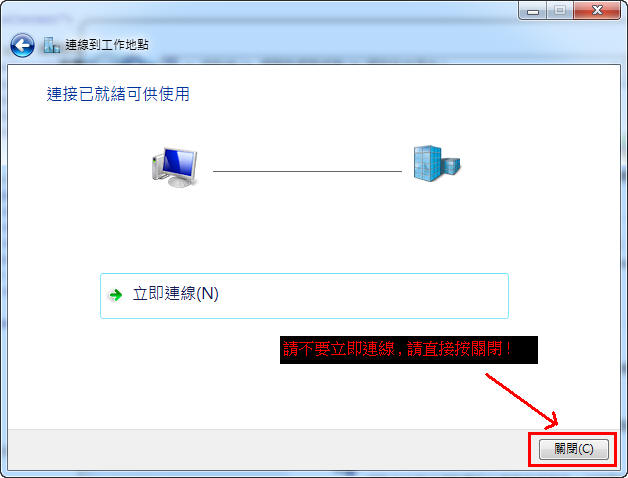Click the heading 連接已就緒可供使用
628x478 pixels.
point(118,95)
